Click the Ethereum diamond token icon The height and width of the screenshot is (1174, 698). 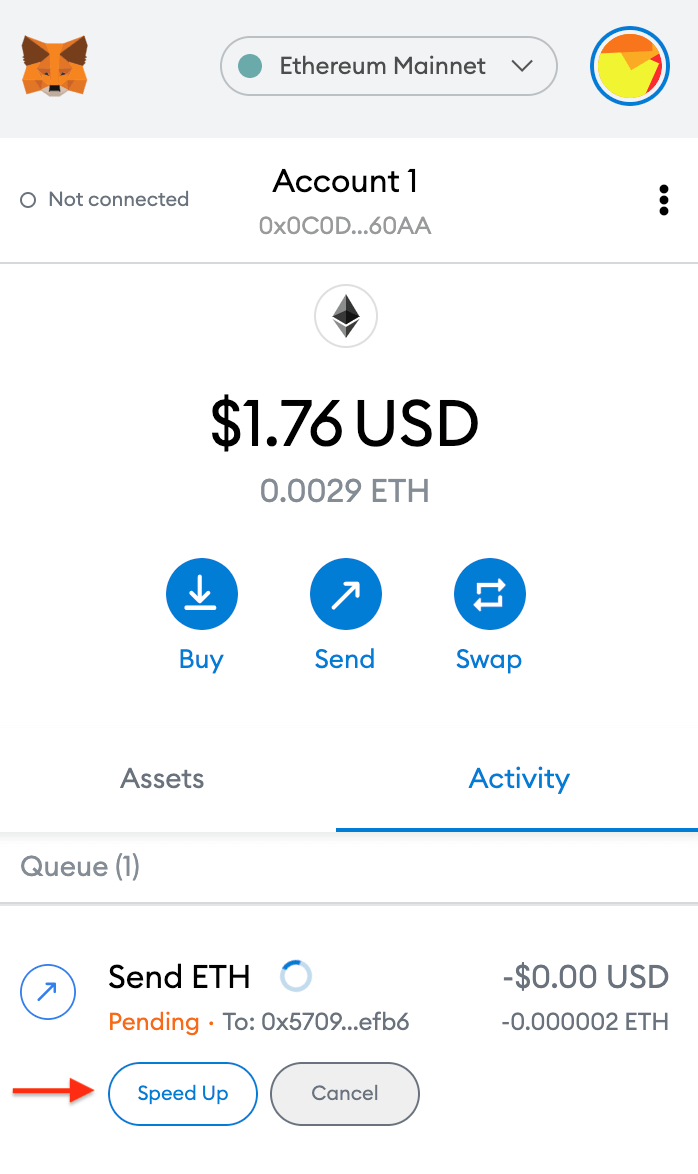pos(345,315)
